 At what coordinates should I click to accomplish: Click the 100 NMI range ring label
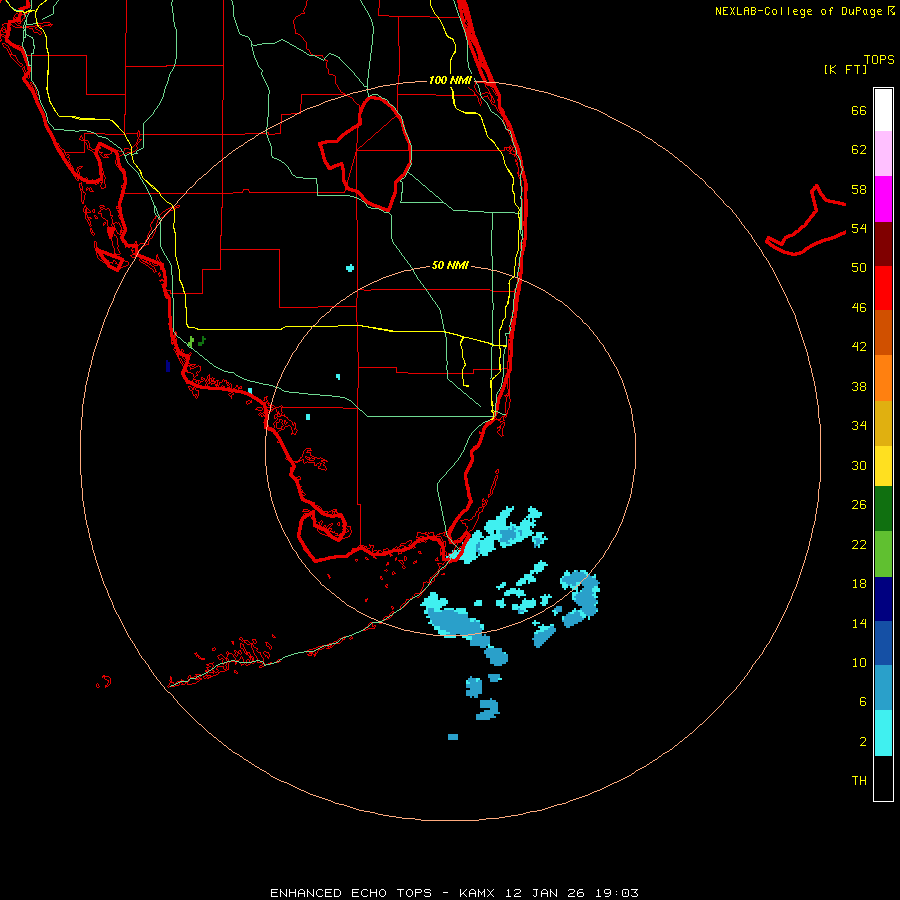click(450, 80)
